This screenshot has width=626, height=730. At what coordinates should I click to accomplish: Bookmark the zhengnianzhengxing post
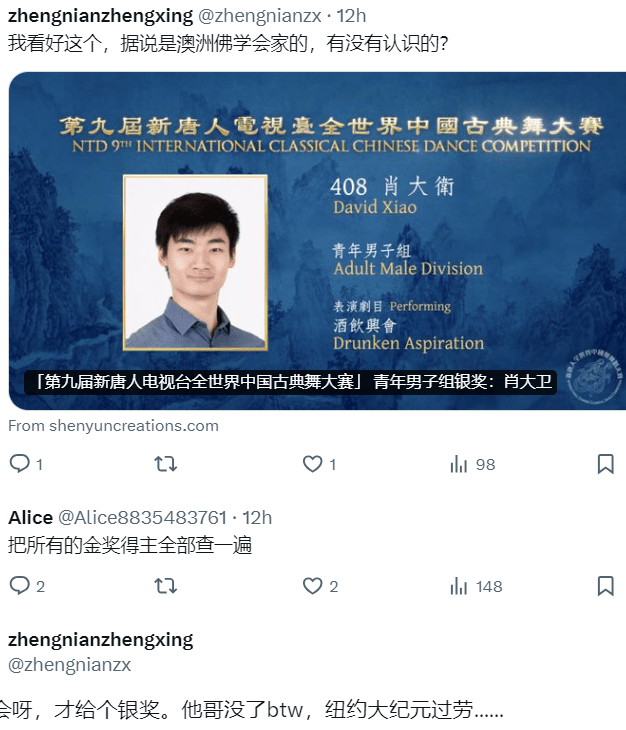[606, 464]
